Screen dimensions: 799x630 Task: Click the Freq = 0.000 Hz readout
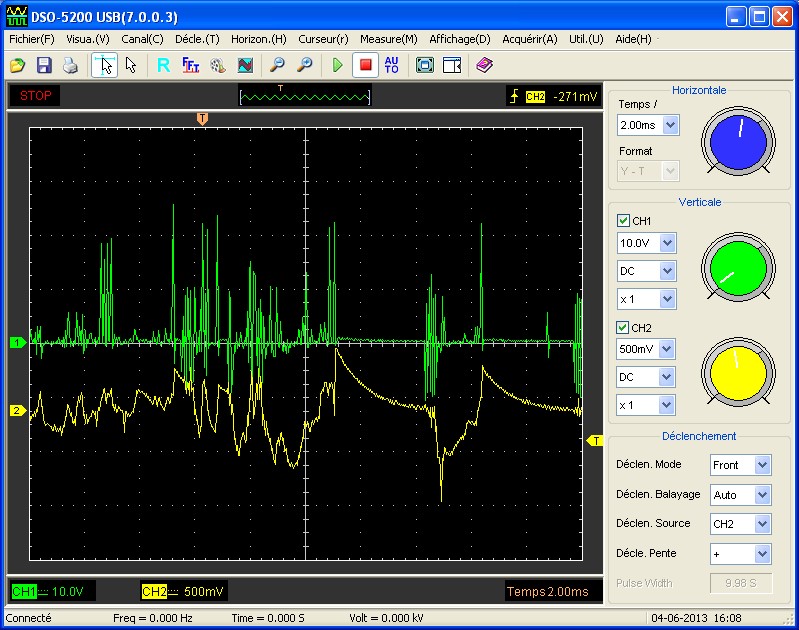pyautogui.click(x=153, y=618)
